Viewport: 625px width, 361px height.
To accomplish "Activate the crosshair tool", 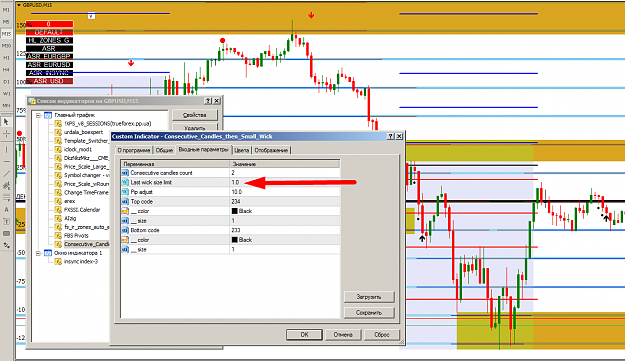I will pyautogui.click(x=6, y=134).
